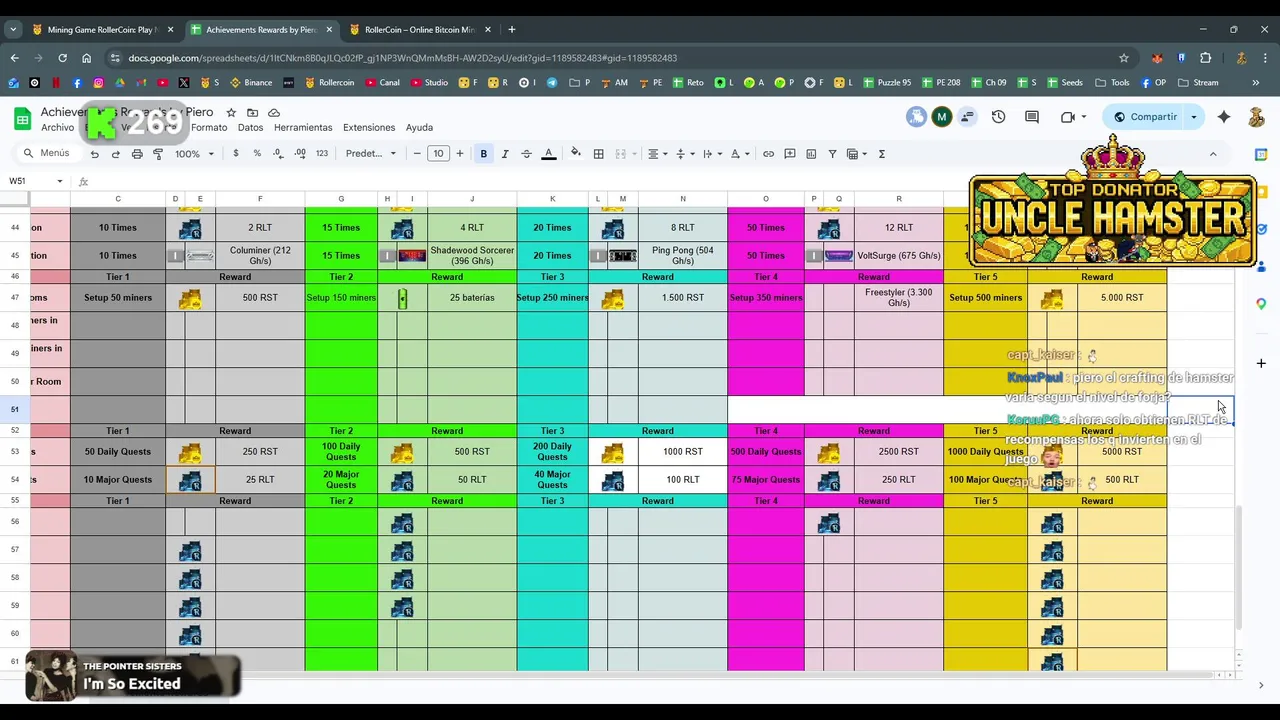Open the horizontal align dropdown
Viewport: 1280px width, 720px height.
coord(657,154)
